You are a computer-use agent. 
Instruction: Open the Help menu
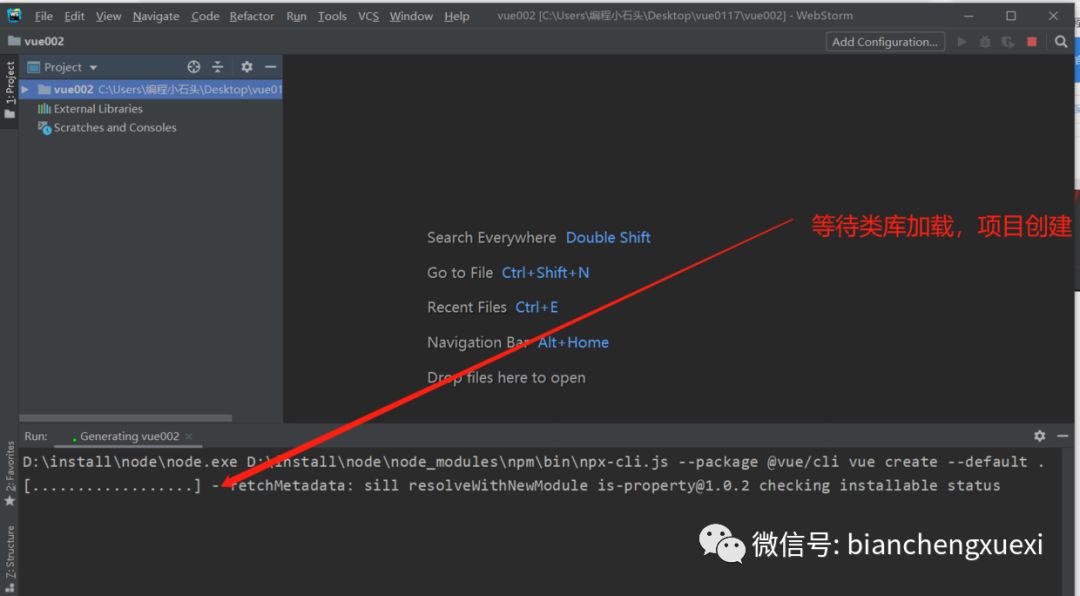pyautogui.click(x=457, y=16)
